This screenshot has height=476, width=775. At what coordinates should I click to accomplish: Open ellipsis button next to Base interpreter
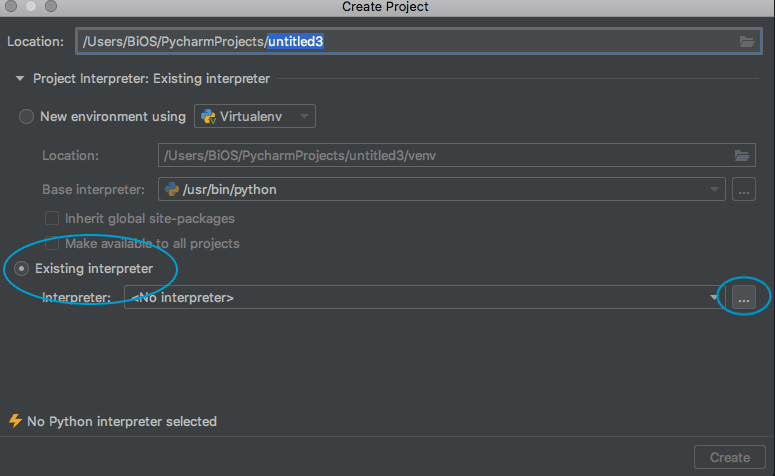tap(744, 189)
